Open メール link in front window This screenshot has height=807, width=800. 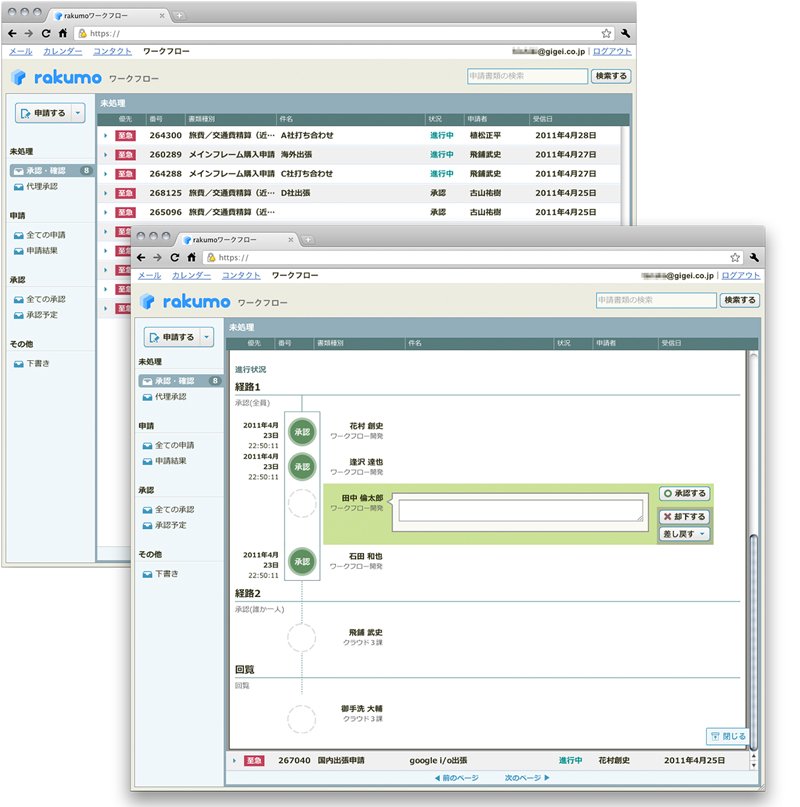[149, 275]
